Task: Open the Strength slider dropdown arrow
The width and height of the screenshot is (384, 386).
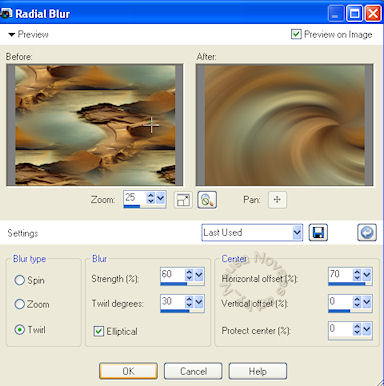Action: tap(199, 275)
